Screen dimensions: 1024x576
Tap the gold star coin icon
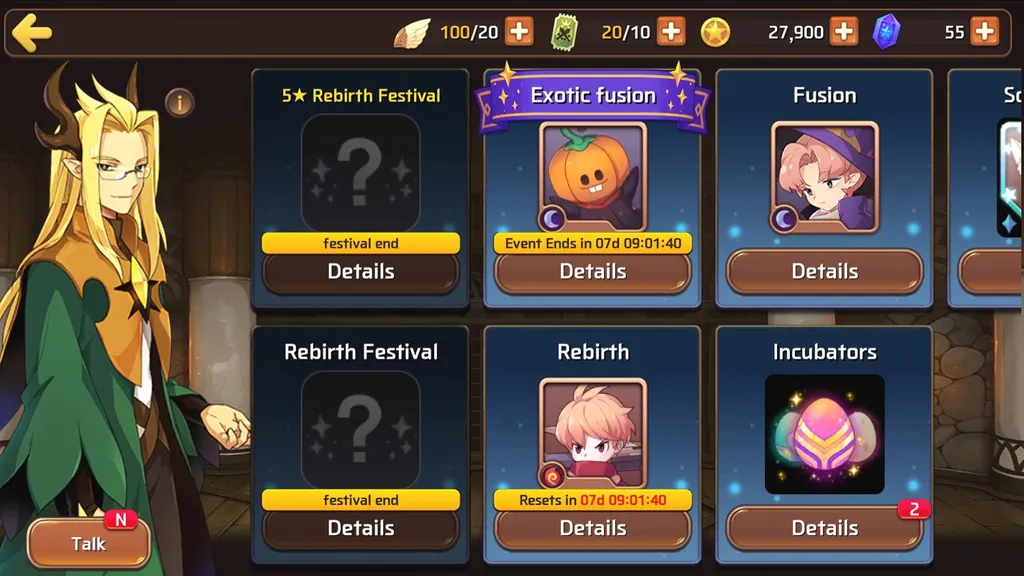click(715, 32)
